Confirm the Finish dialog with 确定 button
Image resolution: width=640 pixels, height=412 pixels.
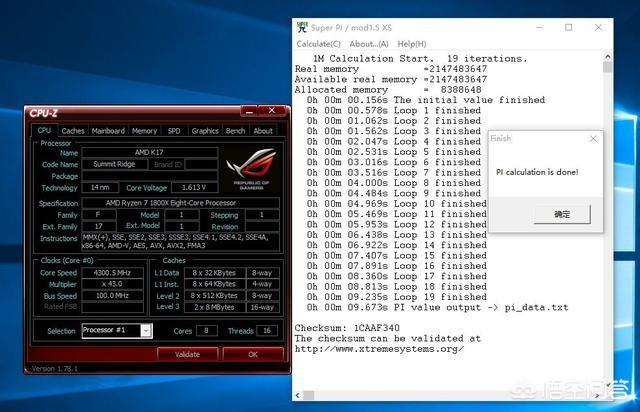coord(562,214)
